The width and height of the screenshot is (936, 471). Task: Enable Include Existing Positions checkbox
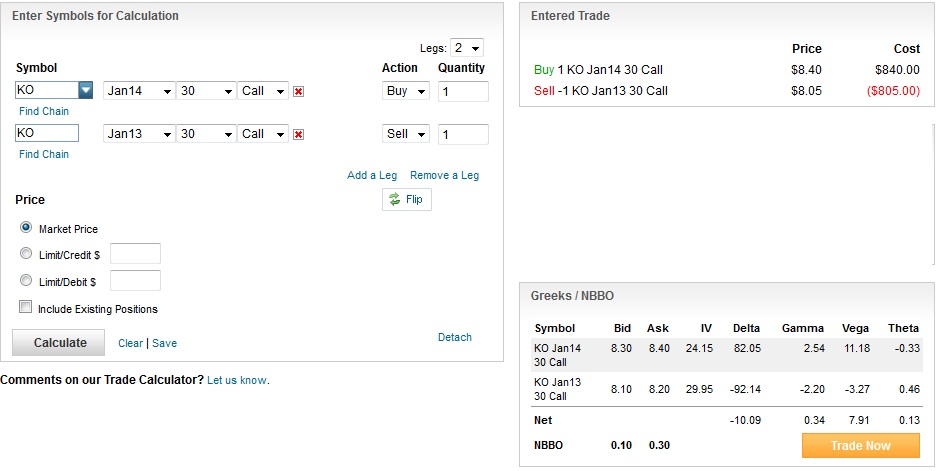click(26, 308)
